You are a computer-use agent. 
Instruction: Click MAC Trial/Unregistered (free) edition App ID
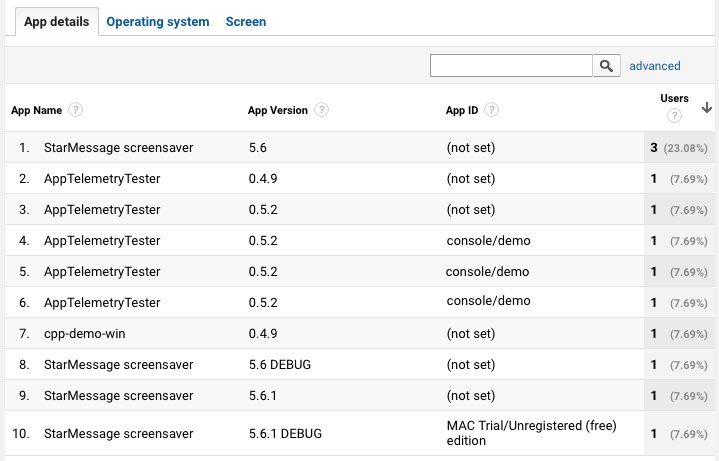531,433
